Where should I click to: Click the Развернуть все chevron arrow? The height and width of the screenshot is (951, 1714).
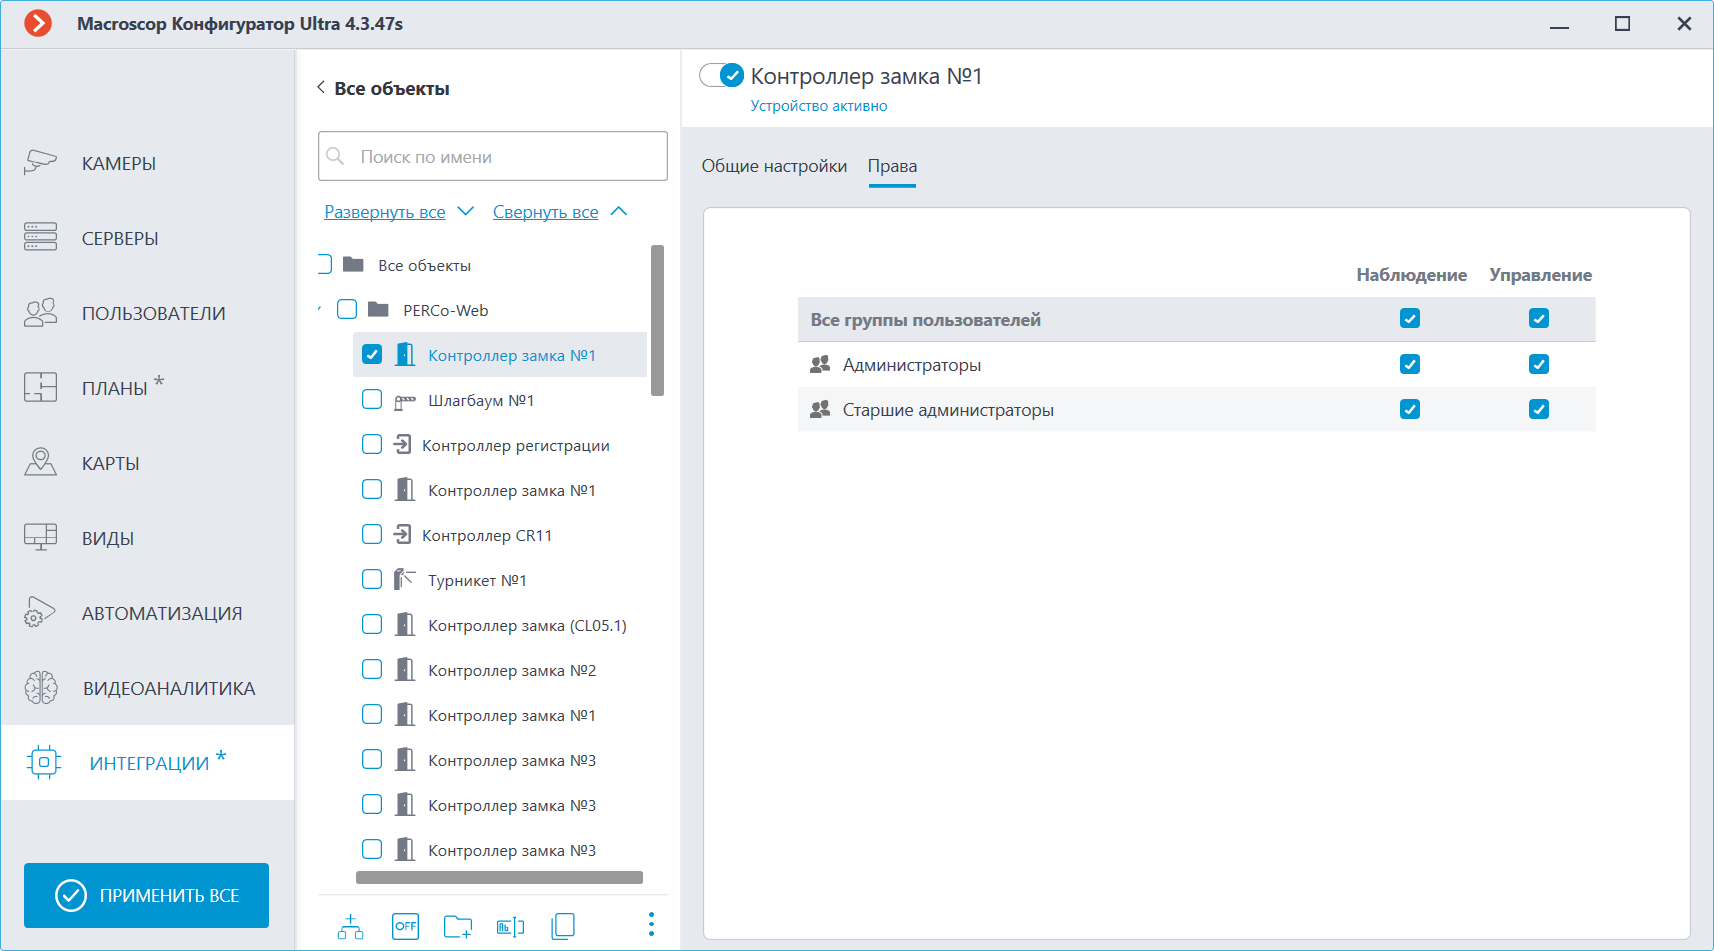point(465,211)
